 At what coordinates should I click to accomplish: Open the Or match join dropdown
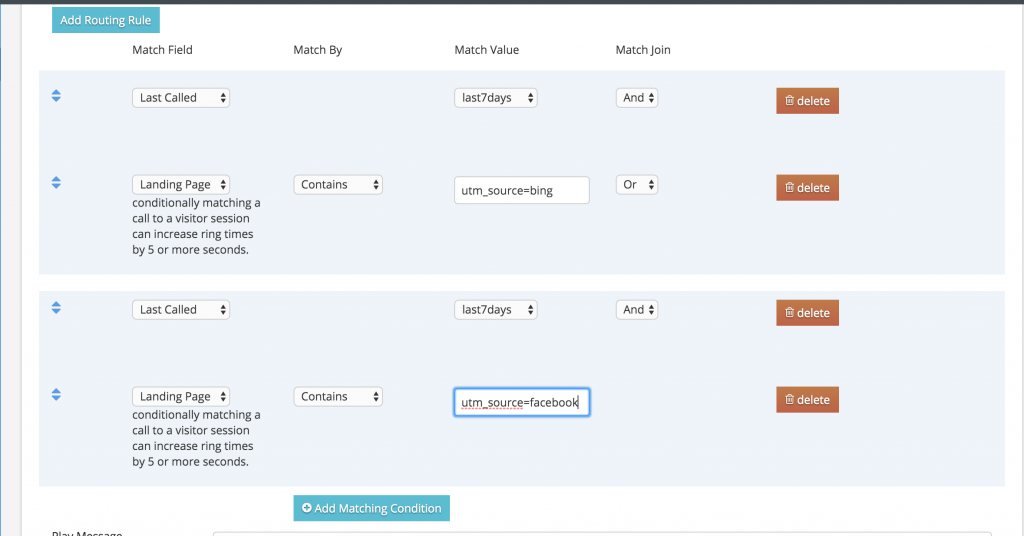pyautogui.click(x=637, y=185)
